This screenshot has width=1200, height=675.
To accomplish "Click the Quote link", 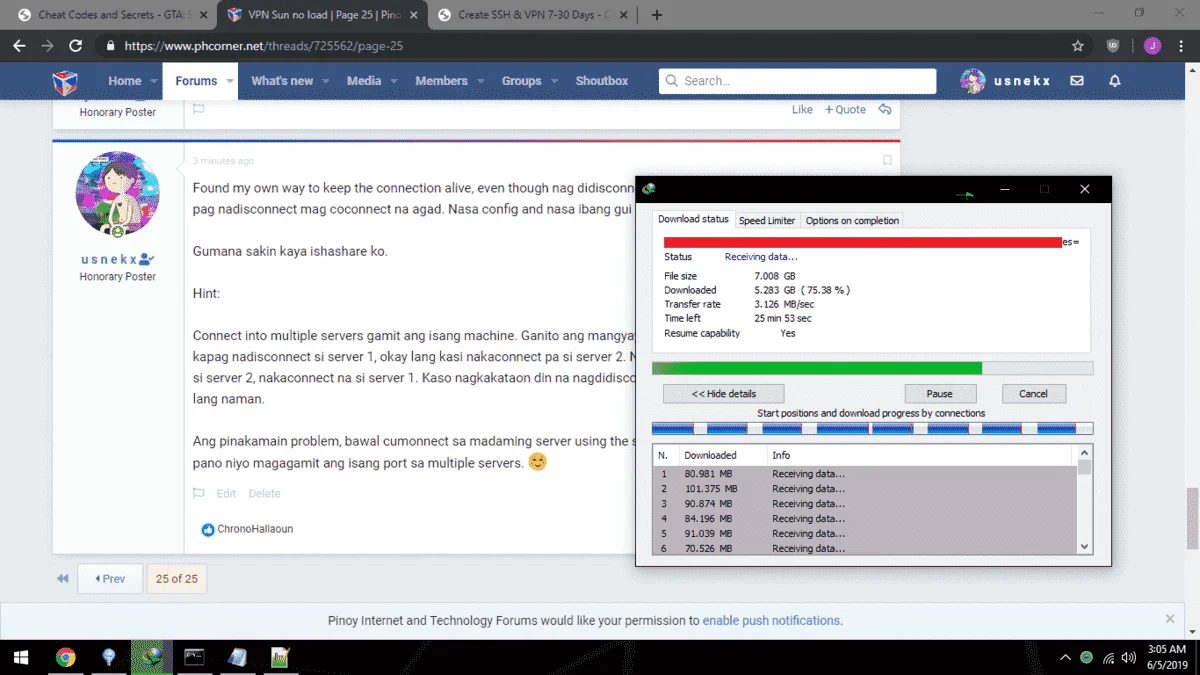I will pyautogui.click(x=845, y=110).
